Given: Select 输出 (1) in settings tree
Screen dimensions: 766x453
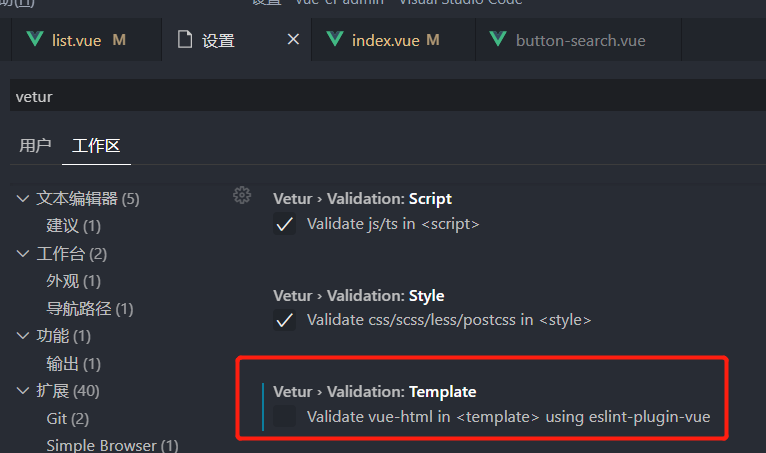Looking at the screenshot, I should (73, 364).
